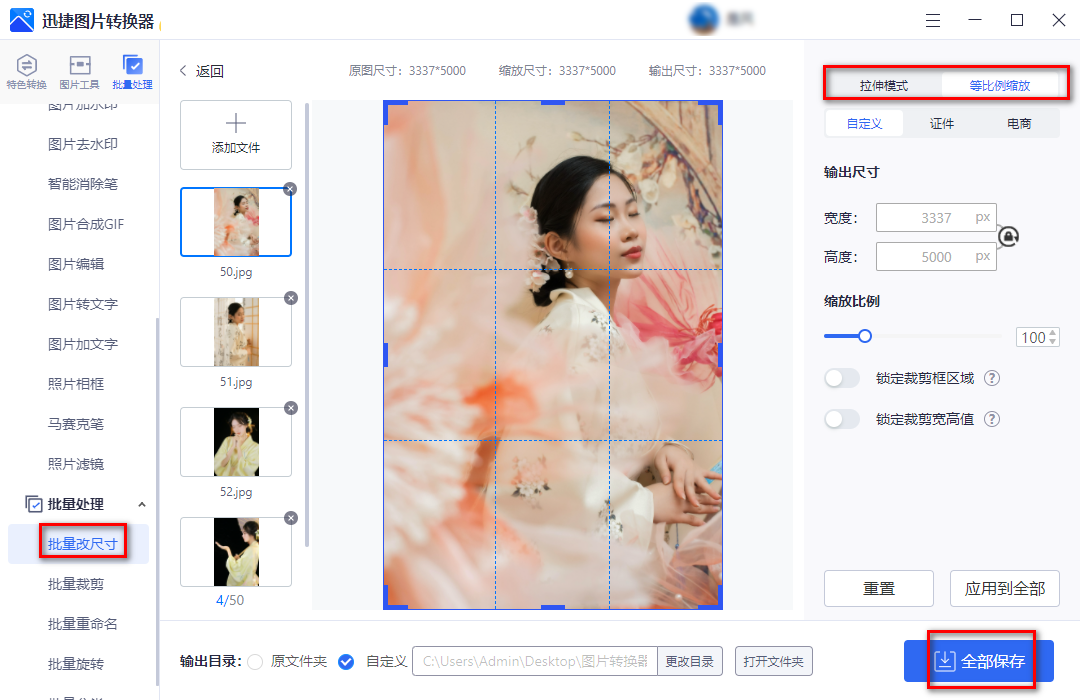Select the 自定义 output directory option
Screen dimensions: 1080x700
(346, 662)
